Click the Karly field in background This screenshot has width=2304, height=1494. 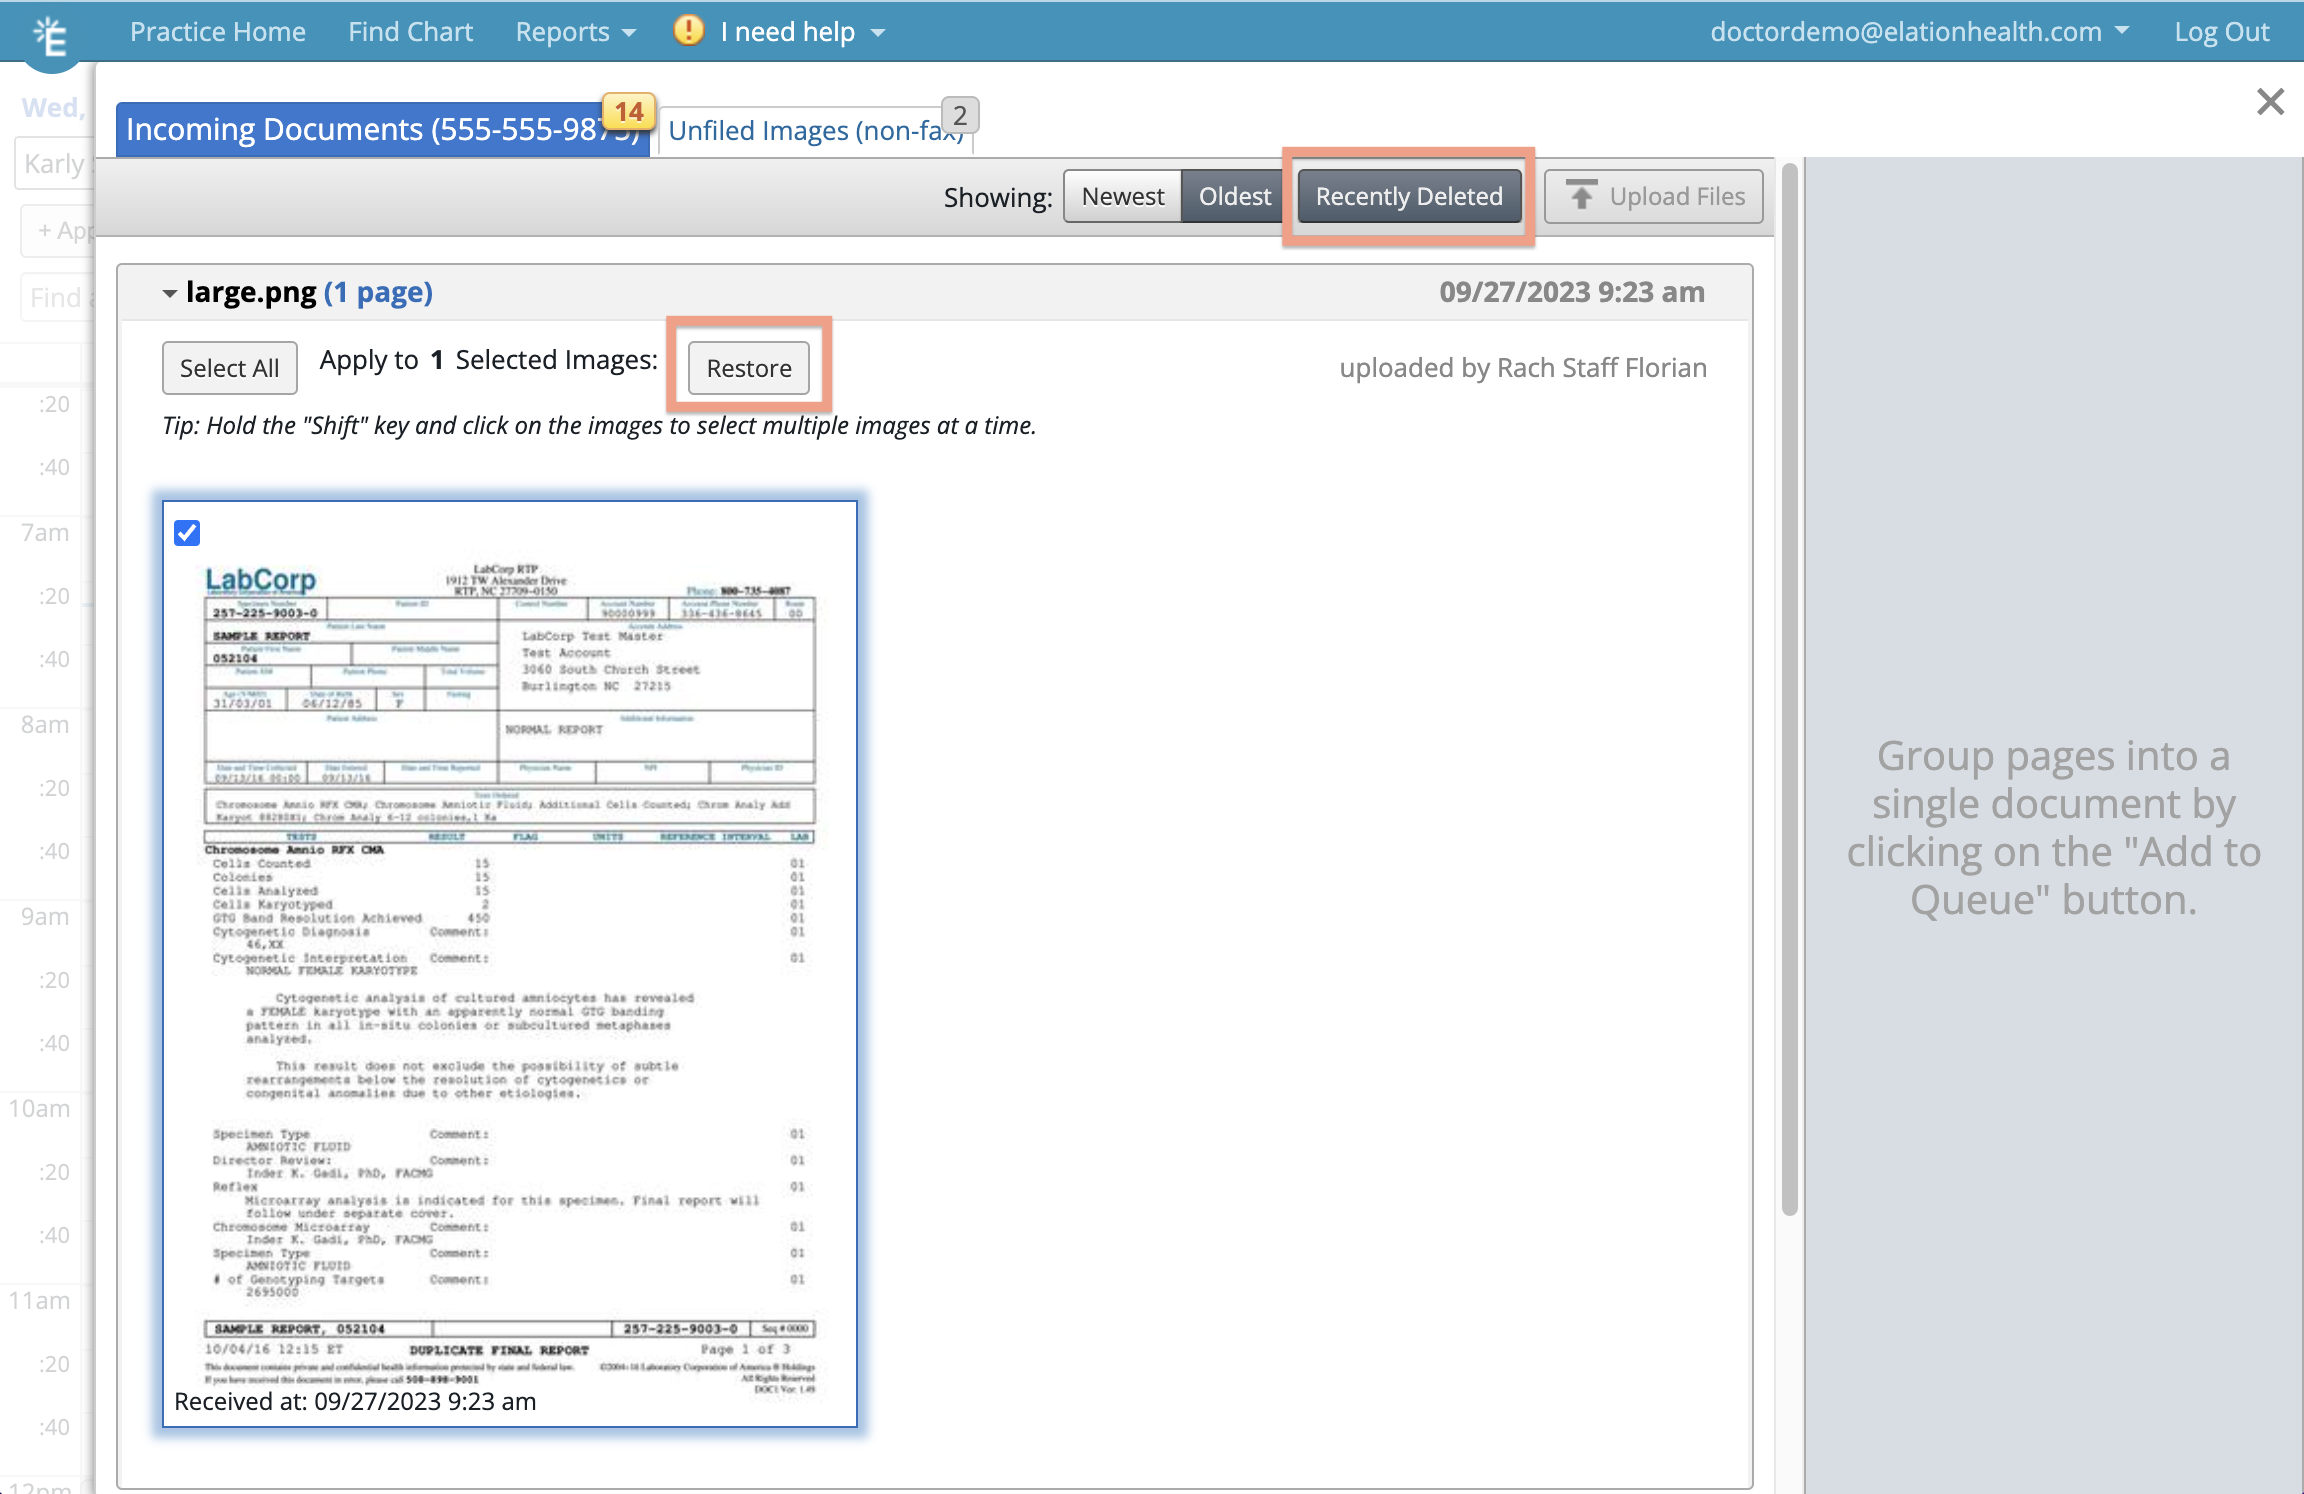tap(55, 164)
